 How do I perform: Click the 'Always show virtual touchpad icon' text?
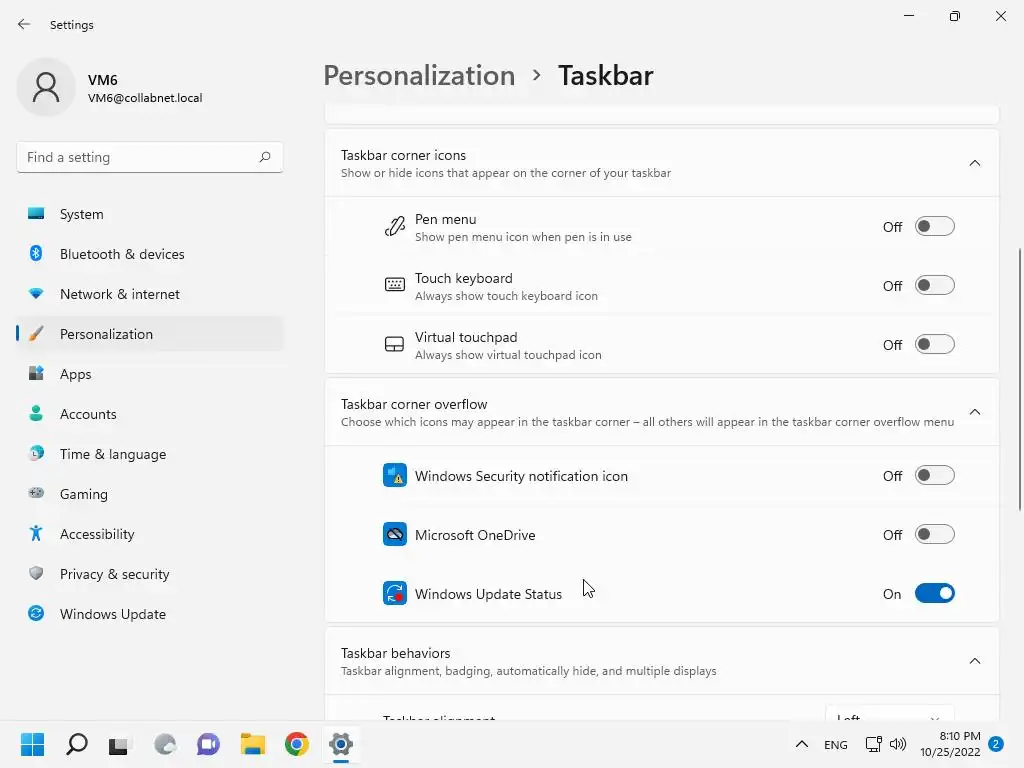(508, 355)
